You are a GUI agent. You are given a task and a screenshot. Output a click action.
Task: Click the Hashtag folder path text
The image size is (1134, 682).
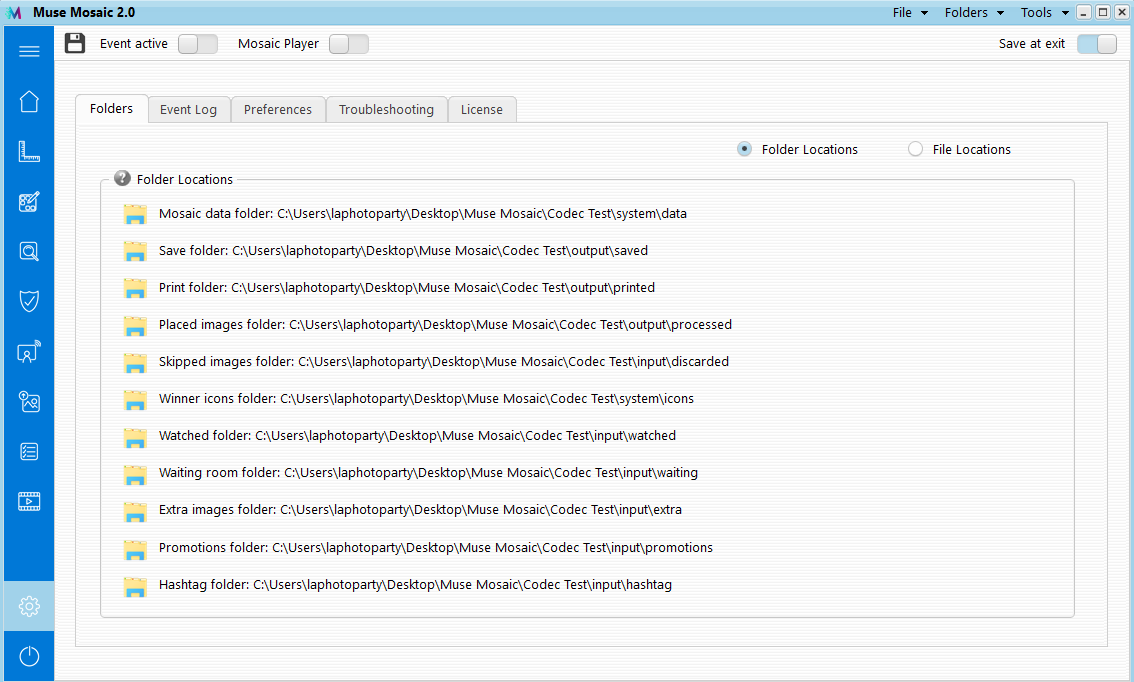tap(415, 584)
